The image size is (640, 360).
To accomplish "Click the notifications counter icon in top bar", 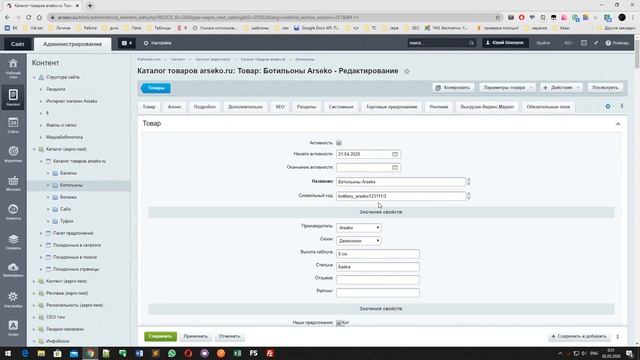I will tap(127, 43).
